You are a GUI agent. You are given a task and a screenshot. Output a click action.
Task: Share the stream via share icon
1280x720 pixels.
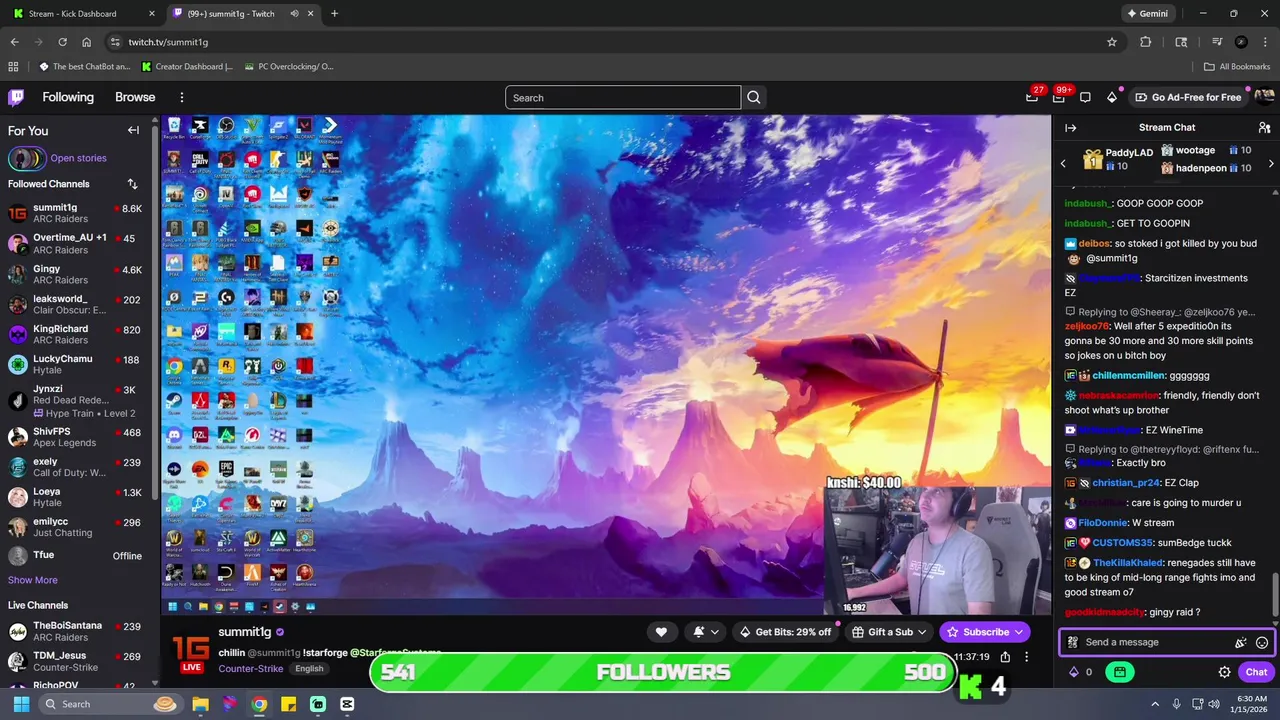pos(1005,657)
